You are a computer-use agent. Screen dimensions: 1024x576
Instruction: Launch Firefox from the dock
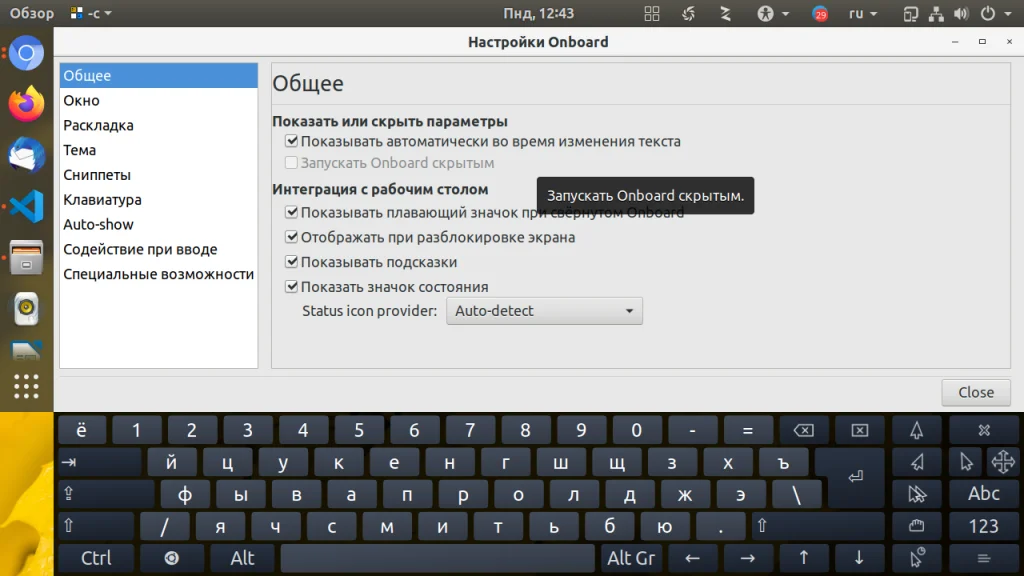26,104
